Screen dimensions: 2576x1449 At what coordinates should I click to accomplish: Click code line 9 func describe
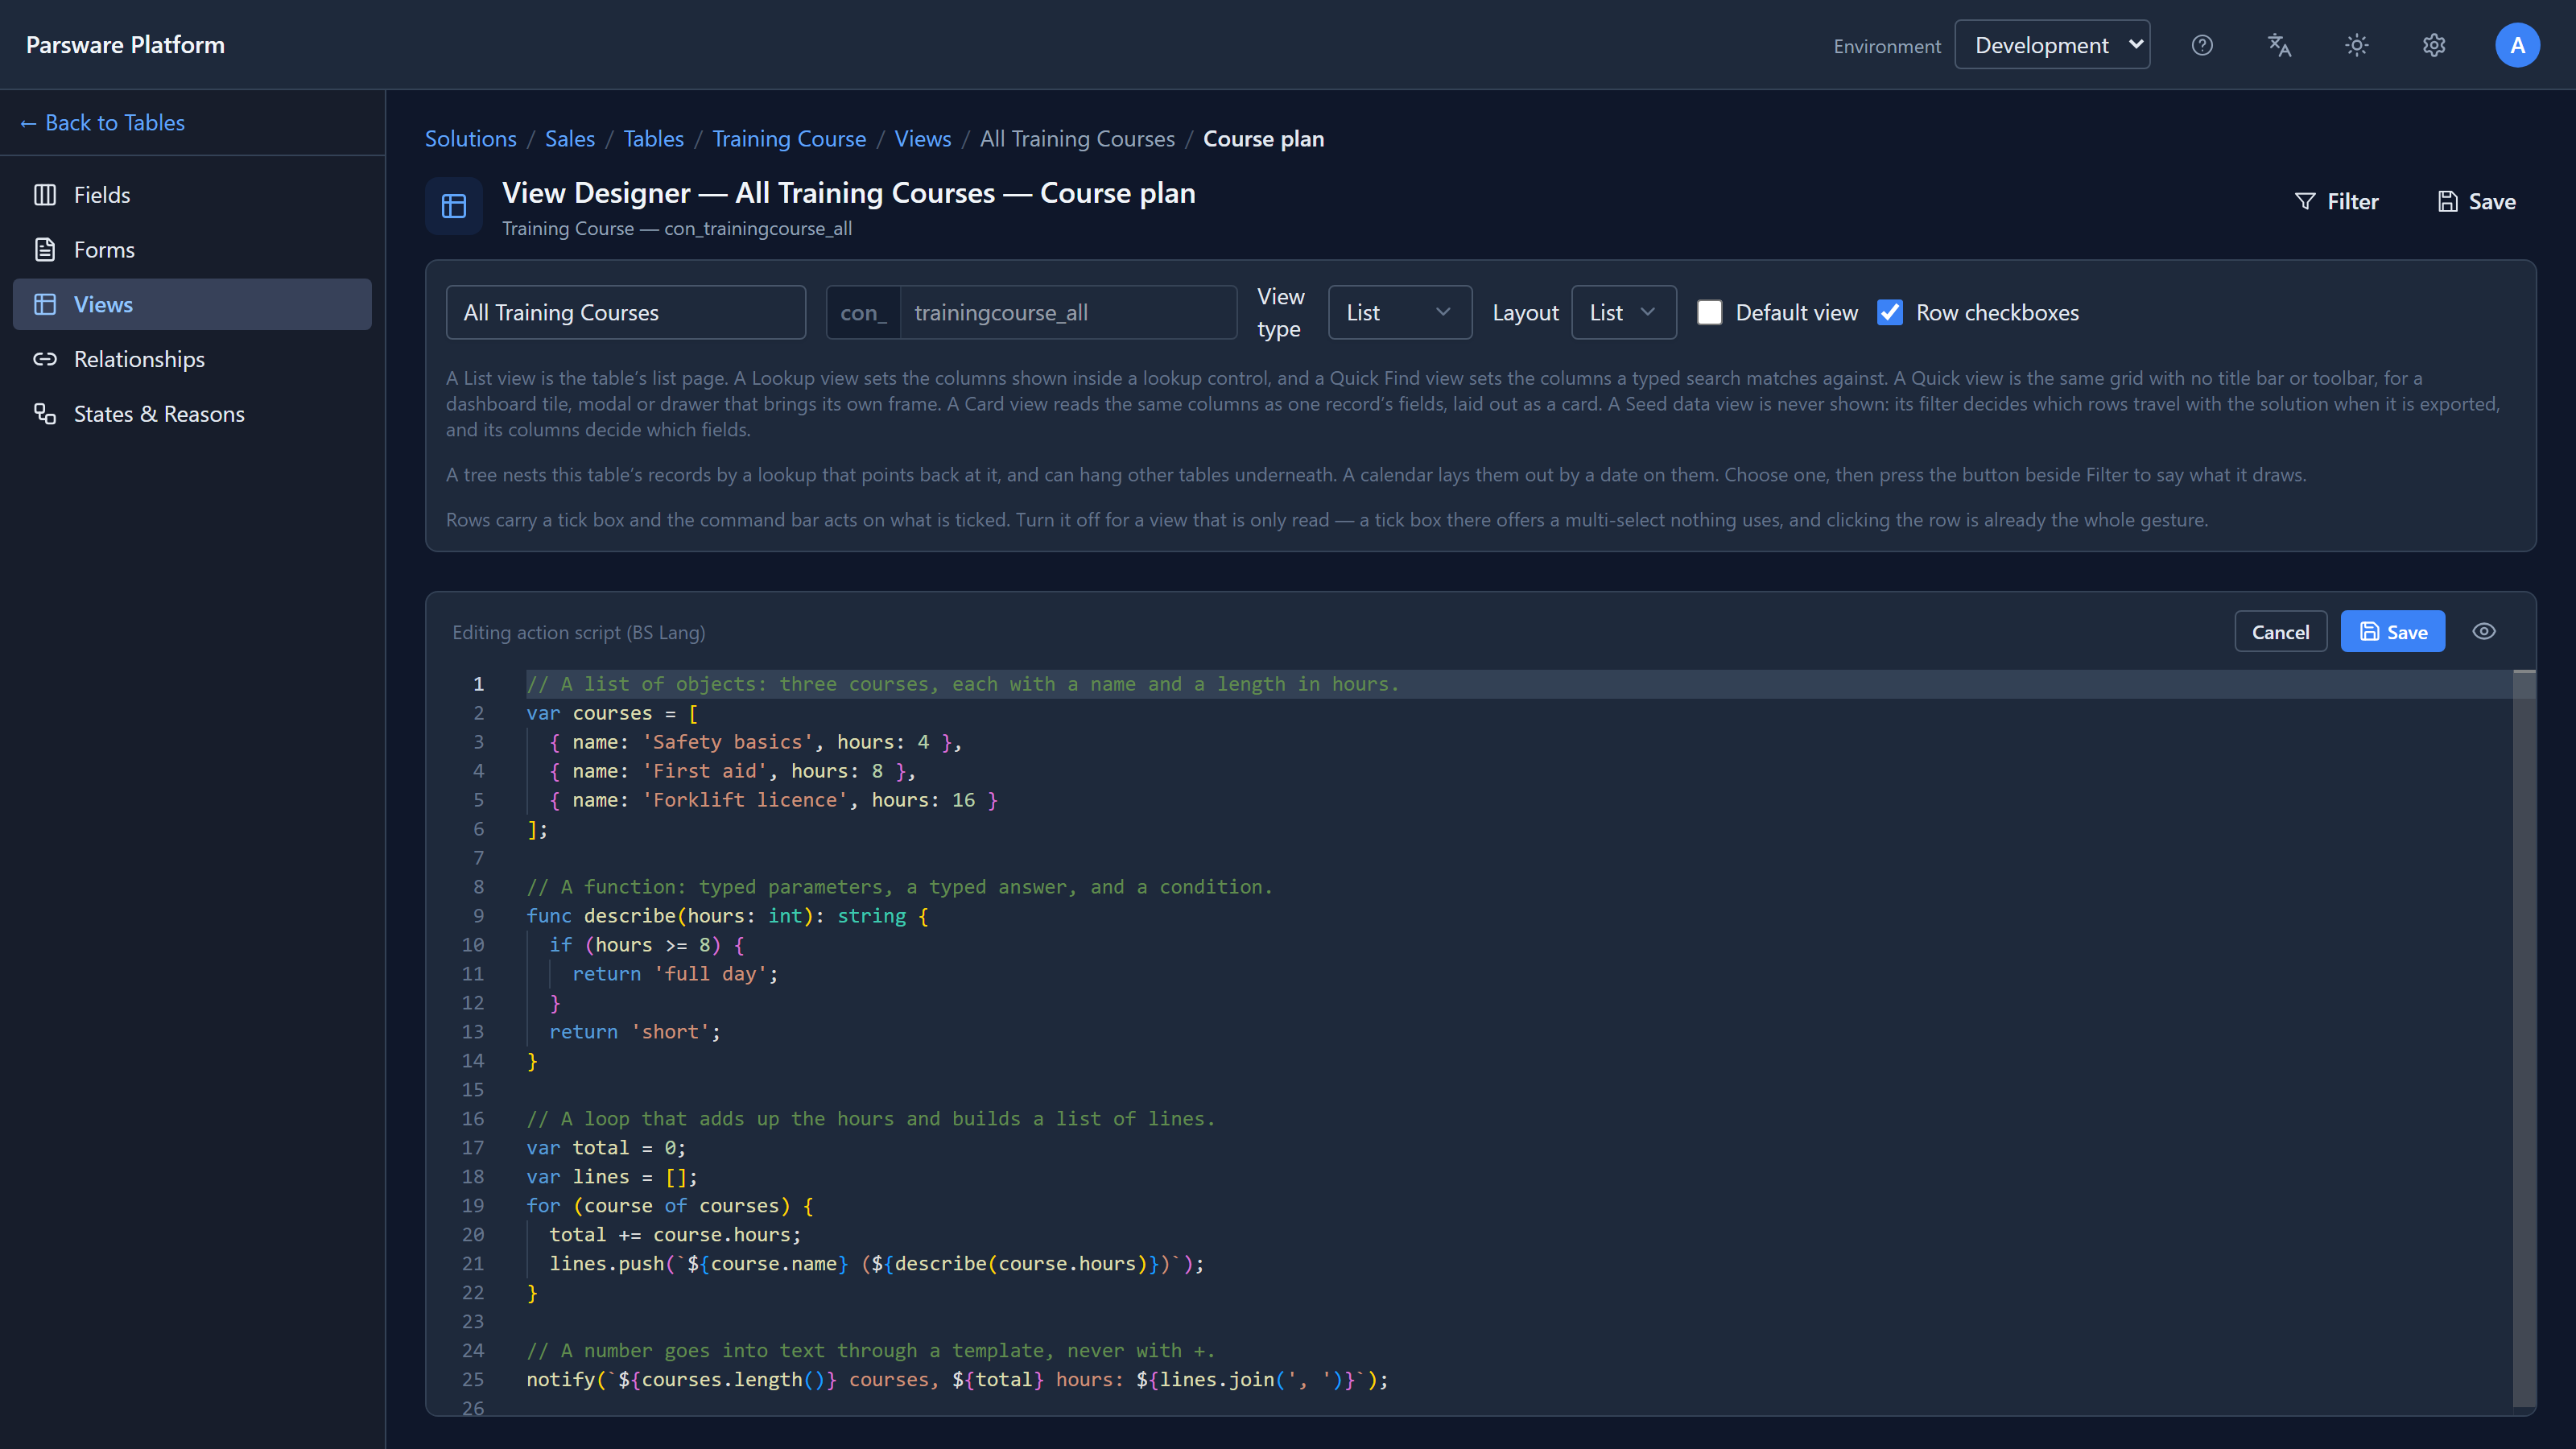727,916
